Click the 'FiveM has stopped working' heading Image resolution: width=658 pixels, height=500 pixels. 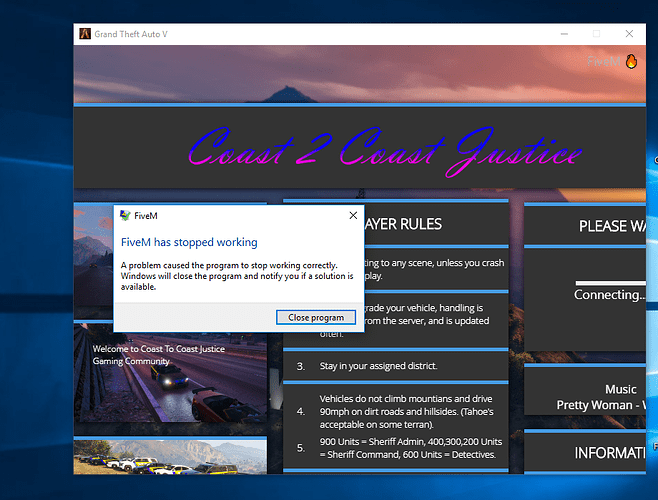189,242
